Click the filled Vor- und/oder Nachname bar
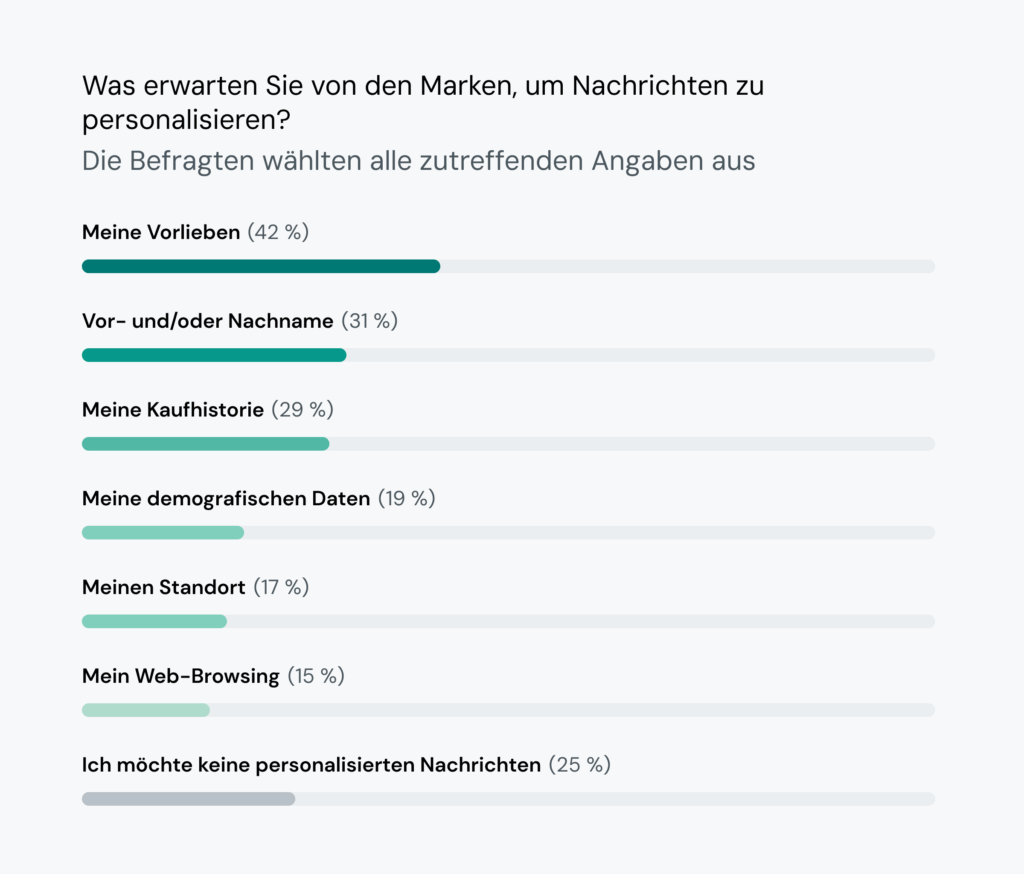Viewport: 1024px width, 874px height. pos(213,355)
